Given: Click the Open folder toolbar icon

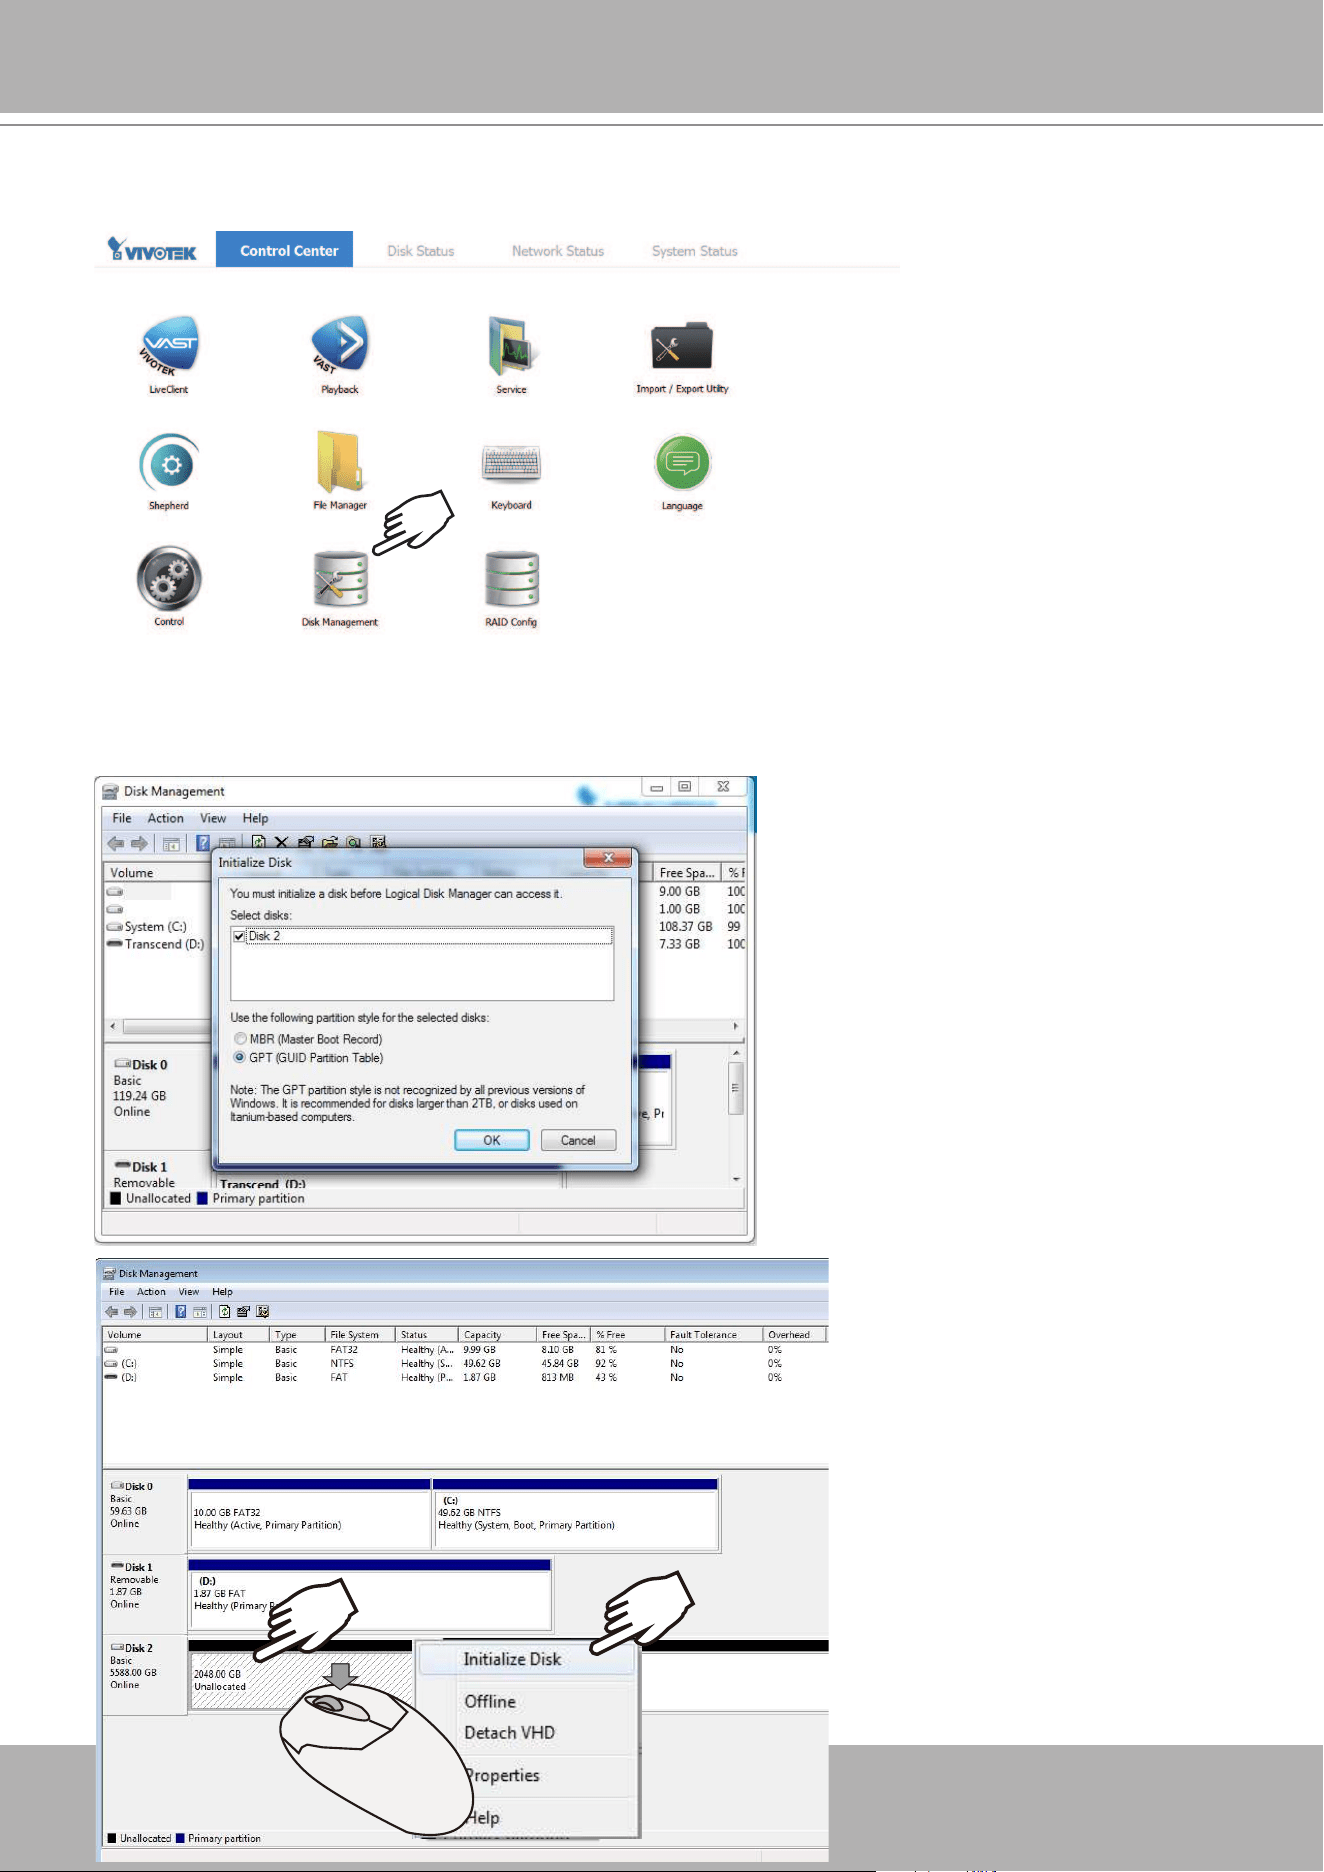Looking at the screenshot, I should 329,843.
